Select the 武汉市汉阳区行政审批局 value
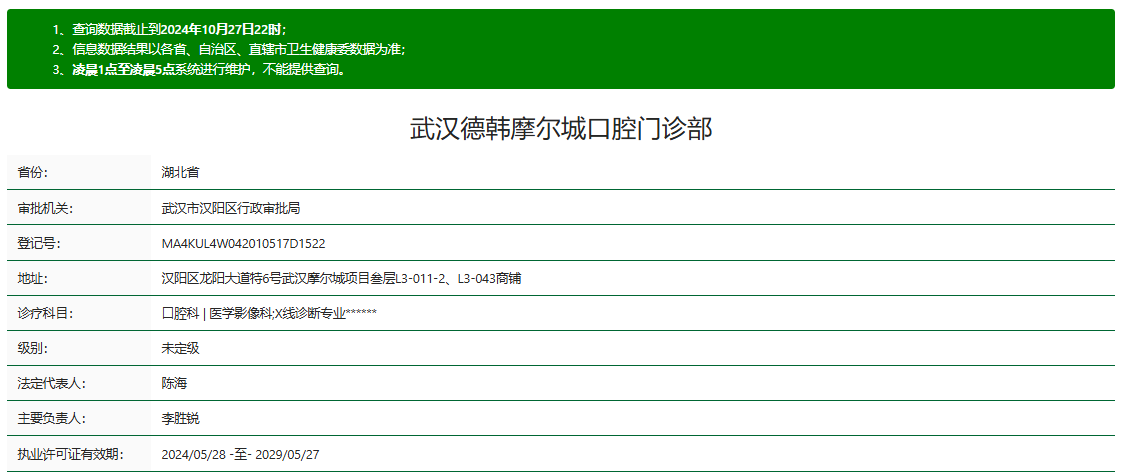The width and height of the screenshot is (1124, 476). [x=231, y=208]
